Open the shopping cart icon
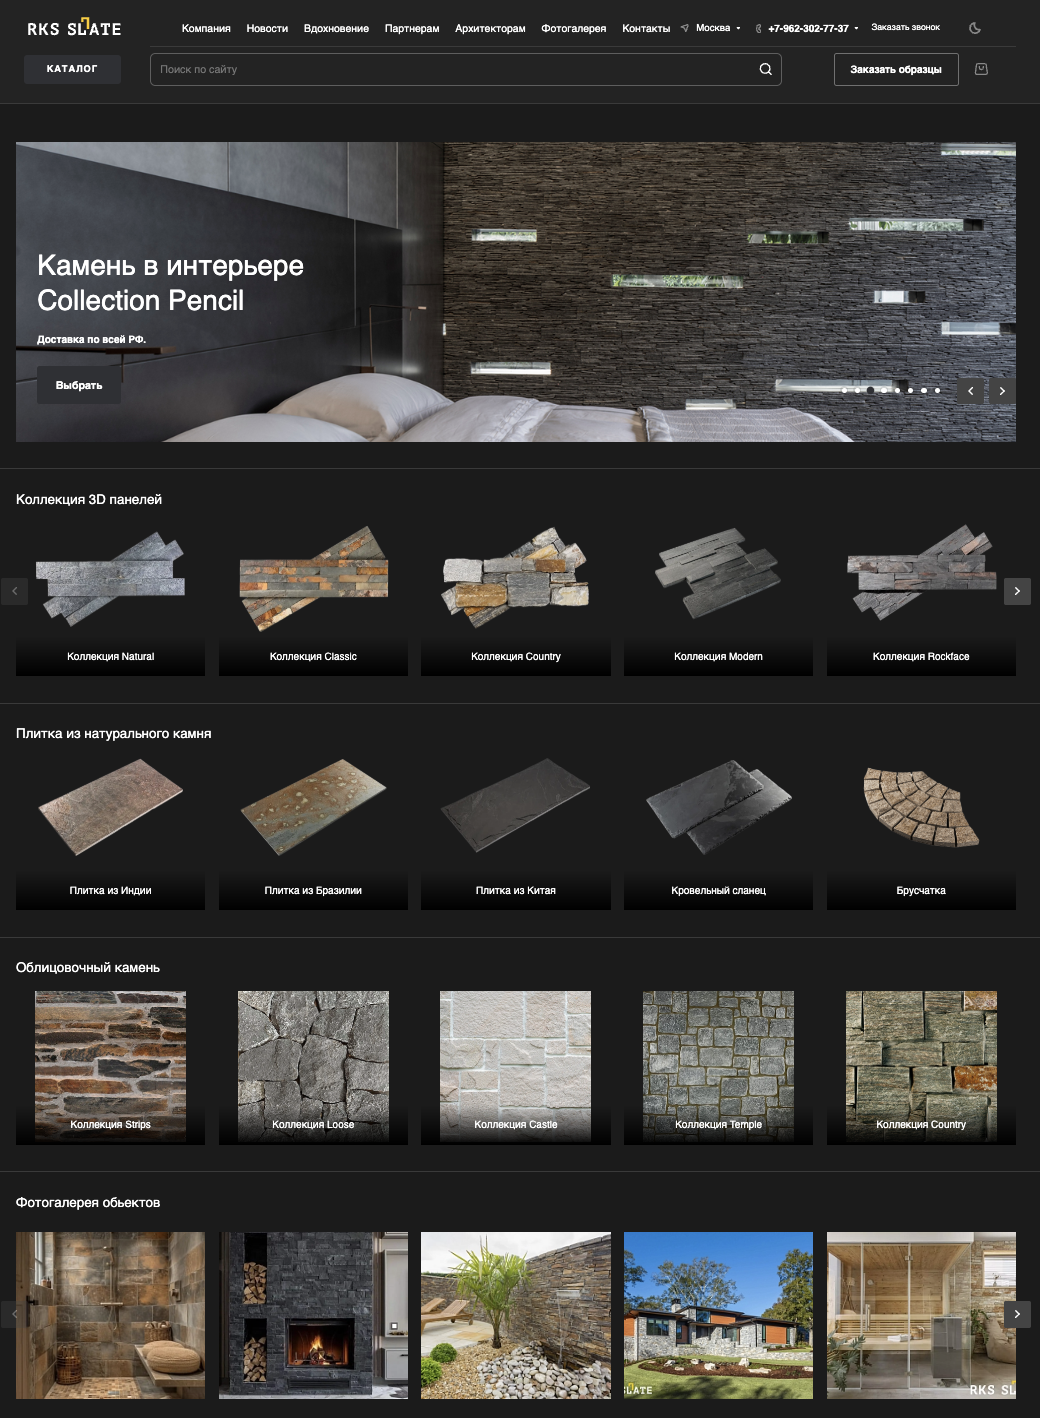 coord(981,69)
